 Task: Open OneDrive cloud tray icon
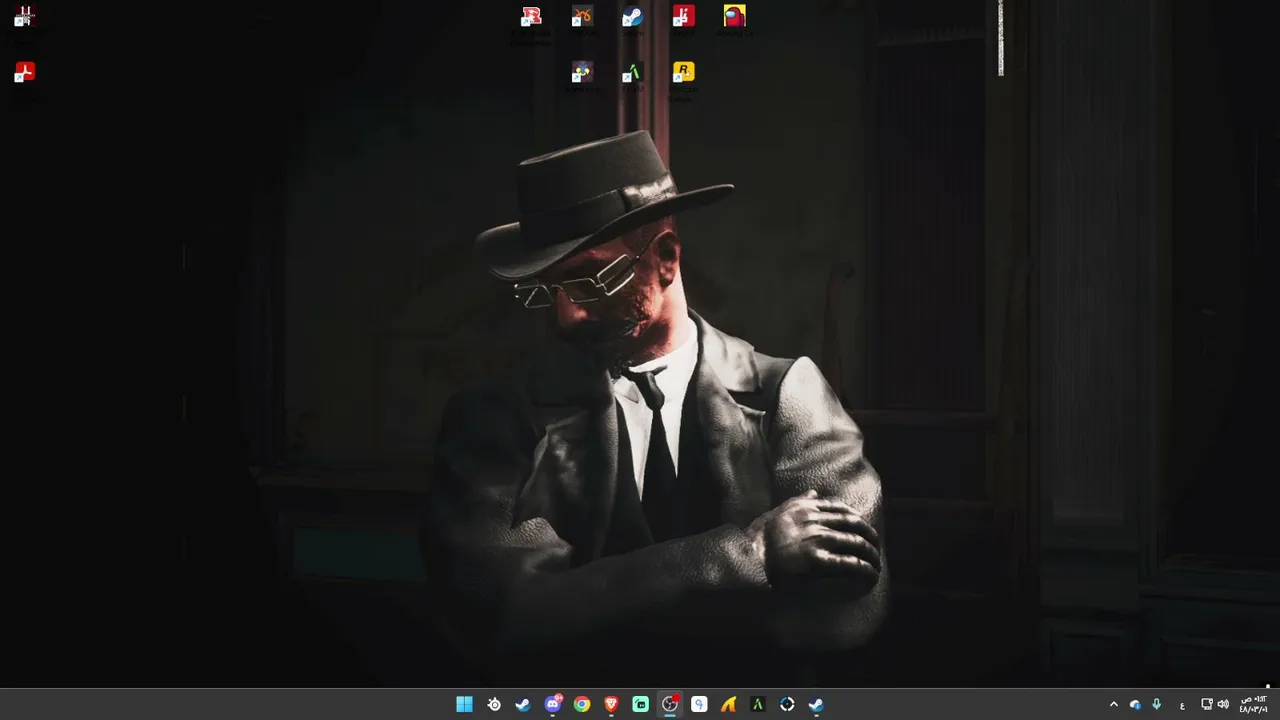click(x=1135, y=704)
